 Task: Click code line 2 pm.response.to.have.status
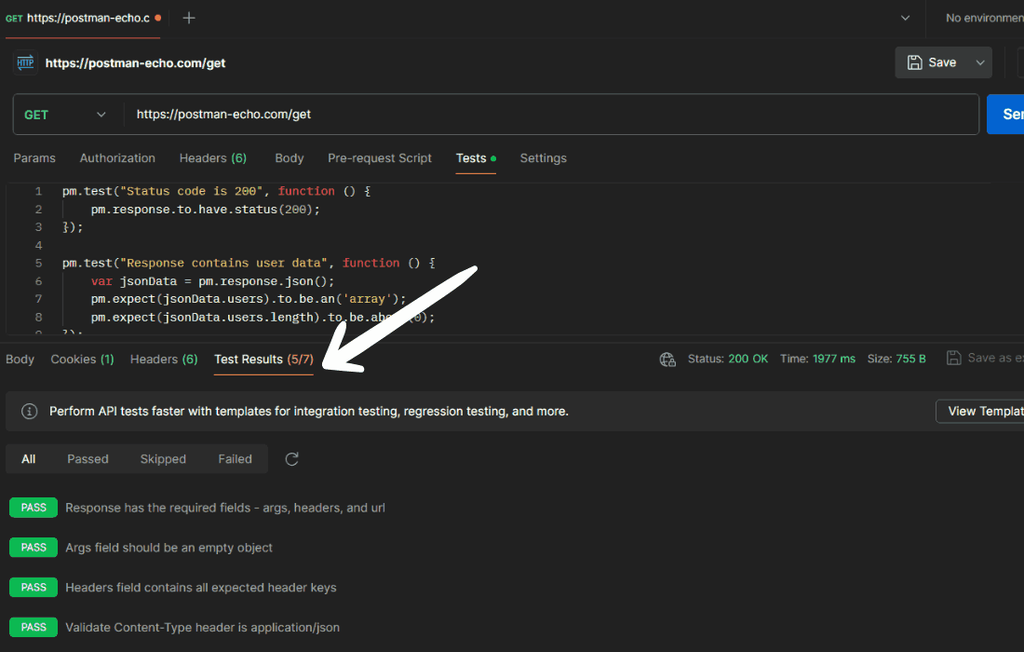tap(205, 210)
